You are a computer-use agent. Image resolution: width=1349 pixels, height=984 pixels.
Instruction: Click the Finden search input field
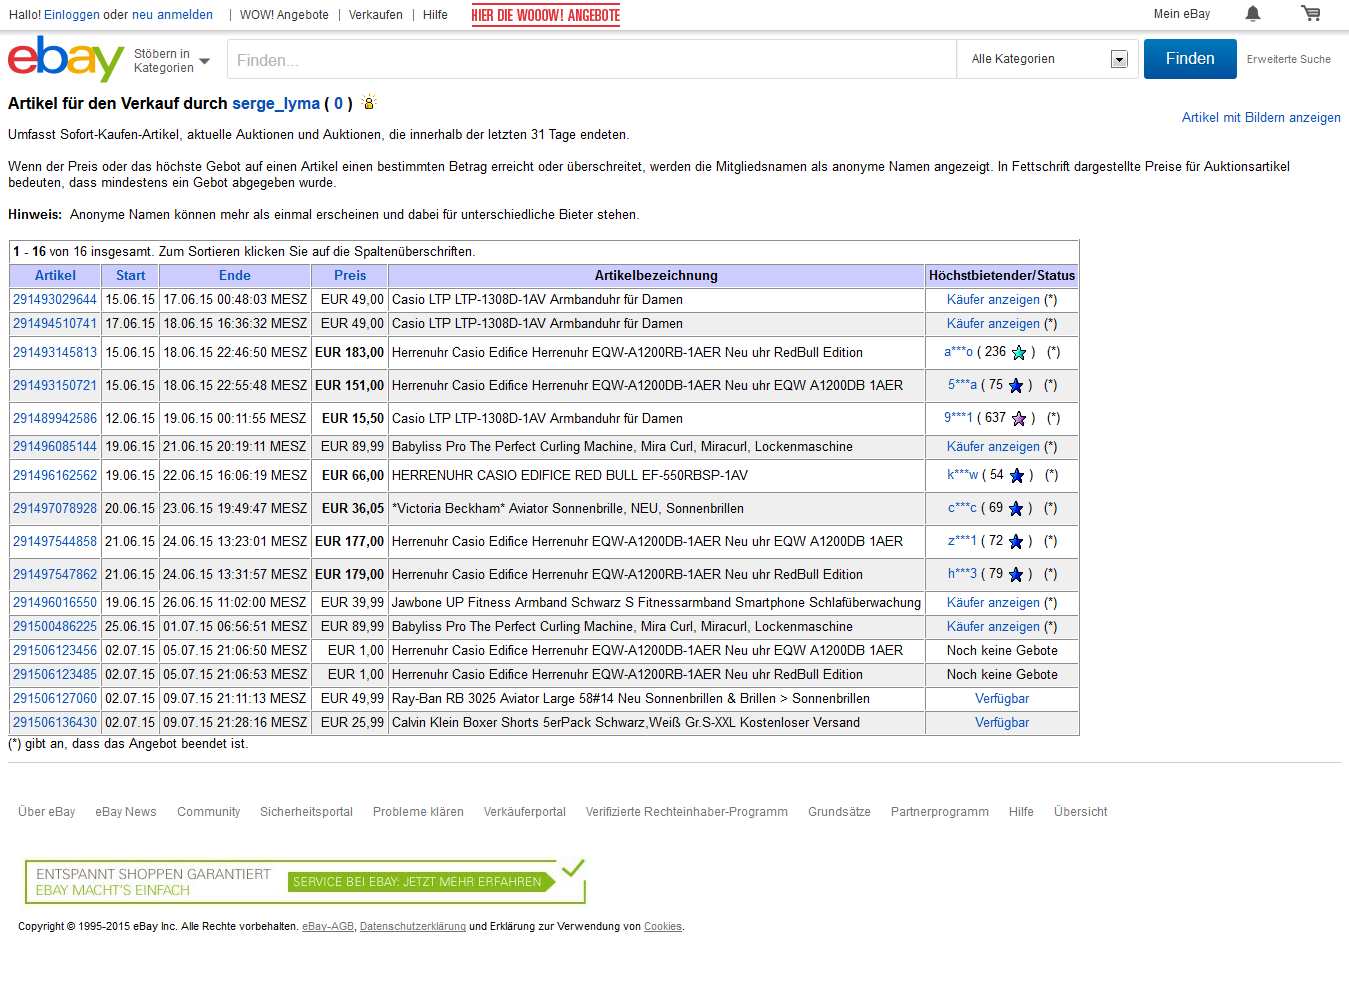point(592,60)
